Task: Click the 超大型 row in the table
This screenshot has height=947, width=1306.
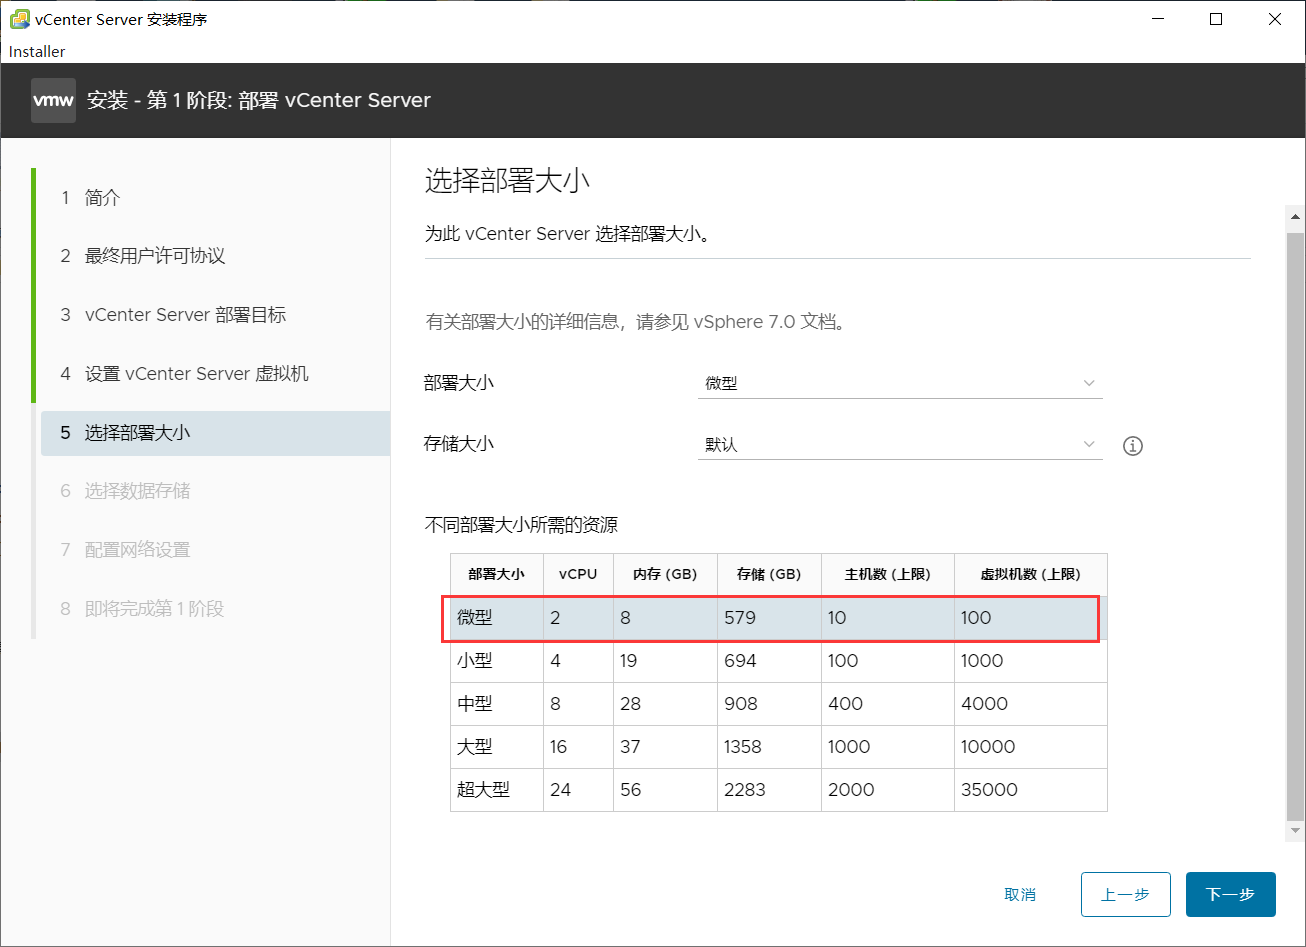Action: coord(770,790)
